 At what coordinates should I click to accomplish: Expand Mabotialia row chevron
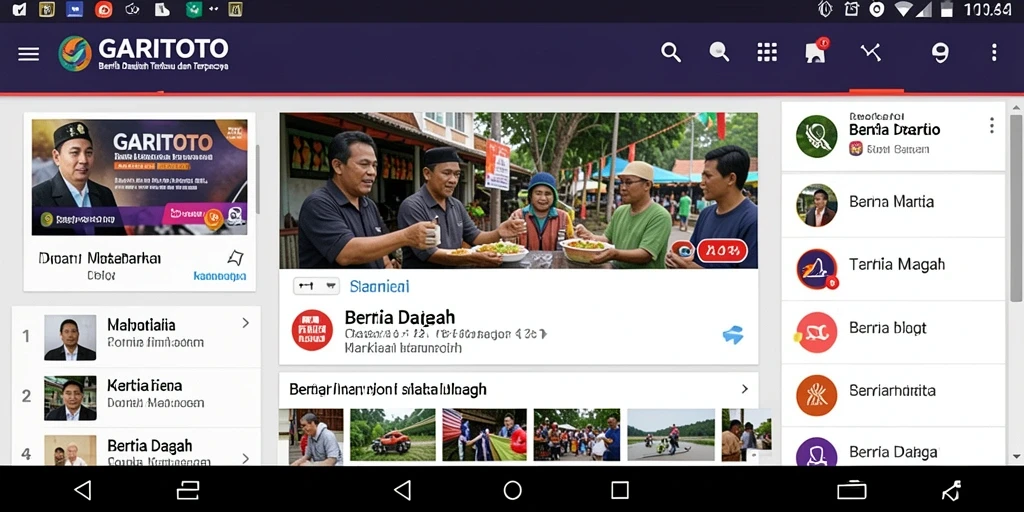[x=246, y=323]
